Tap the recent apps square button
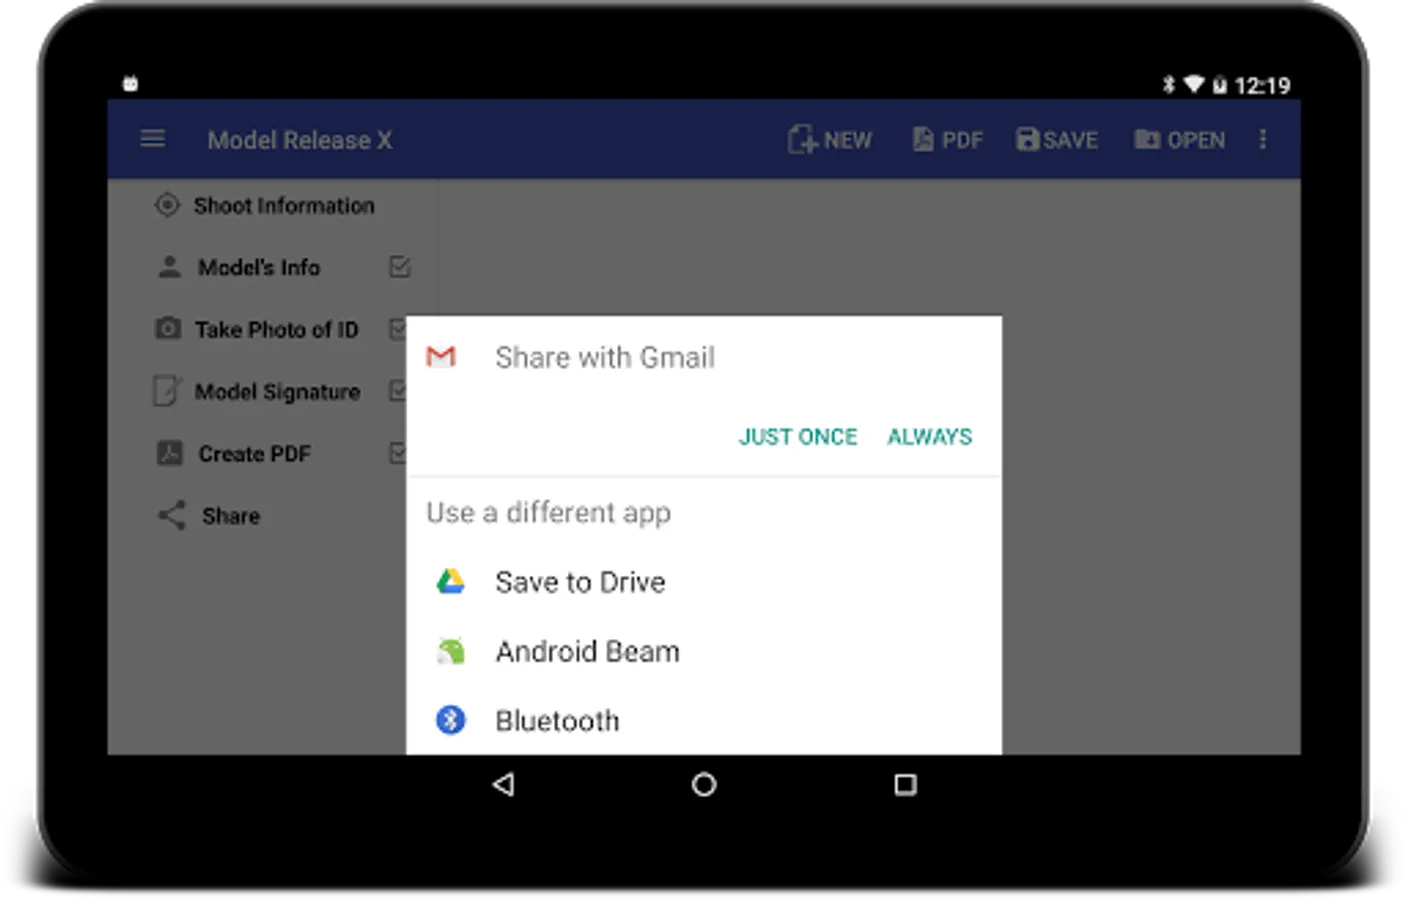 [x=905, y=784]
